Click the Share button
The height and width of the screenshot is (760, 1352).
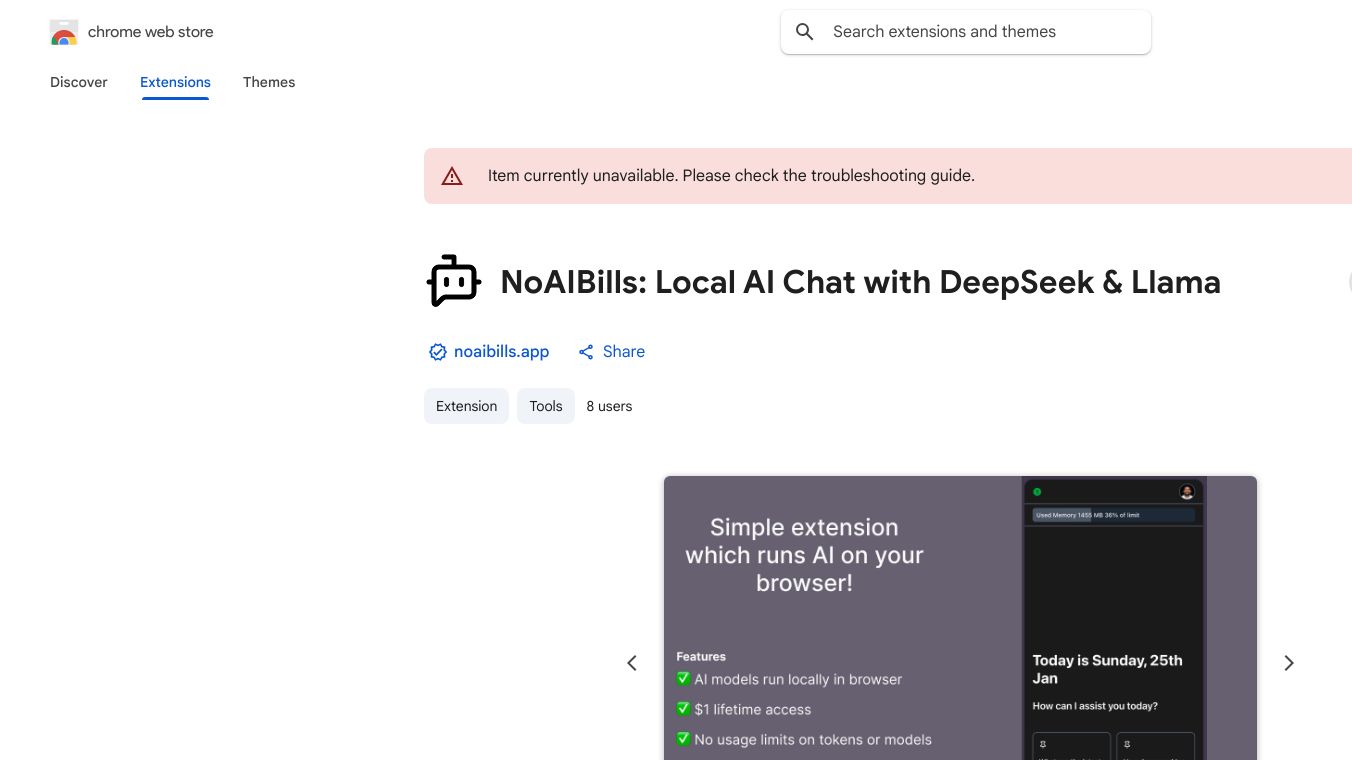coord(611,352)
